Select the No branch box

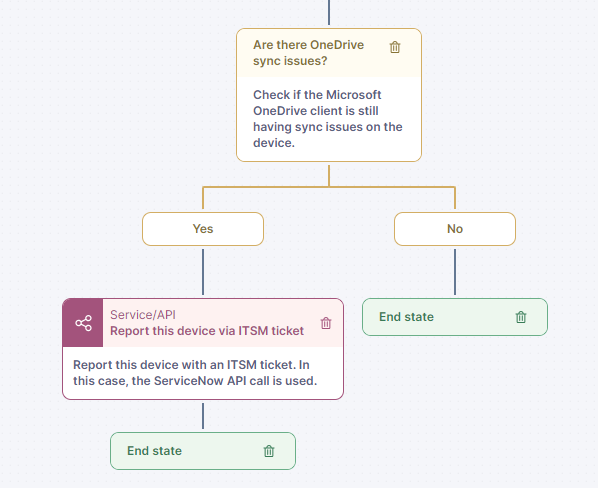pos(455,229)
